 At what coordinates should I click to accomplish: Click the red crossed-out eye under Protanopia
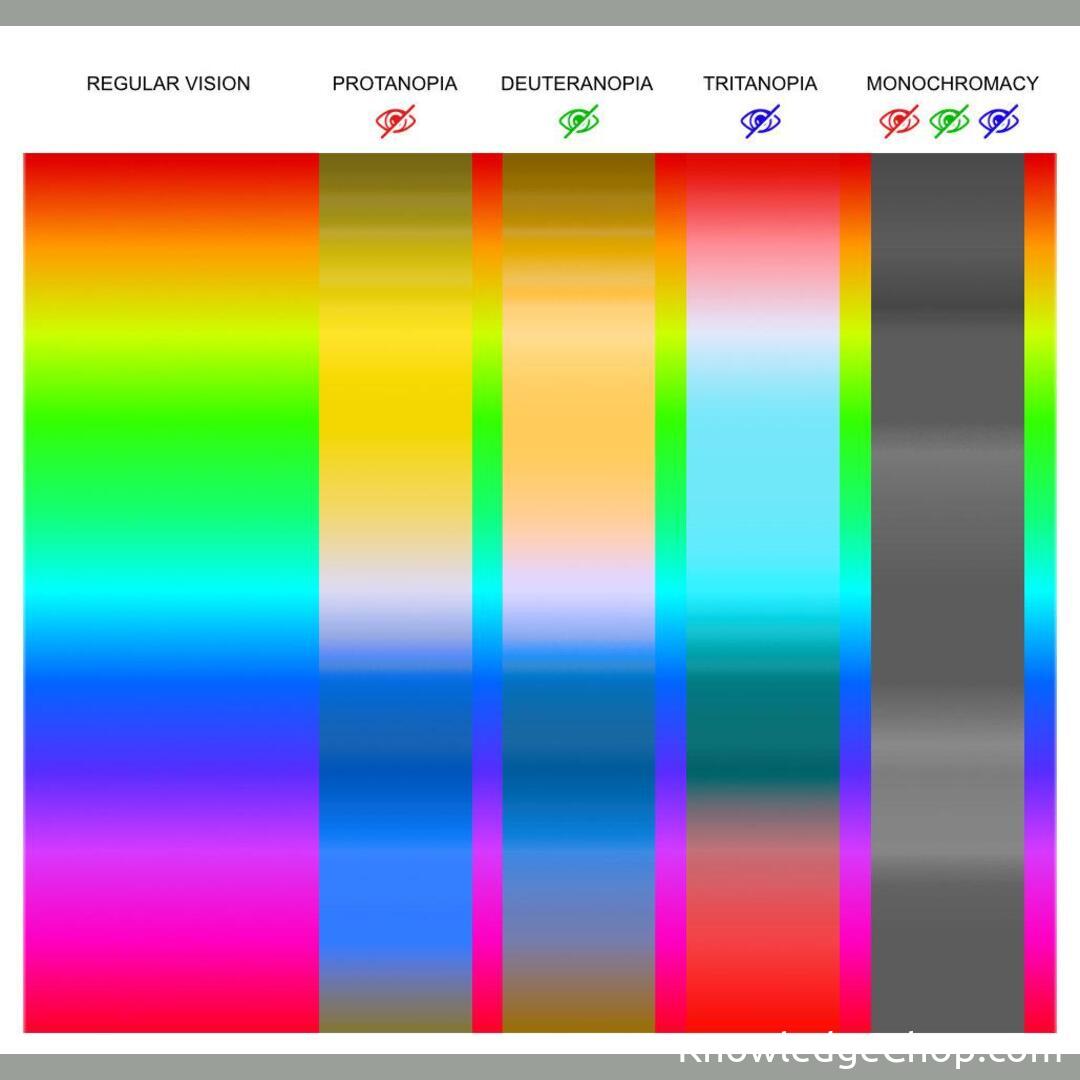point(396,121)
